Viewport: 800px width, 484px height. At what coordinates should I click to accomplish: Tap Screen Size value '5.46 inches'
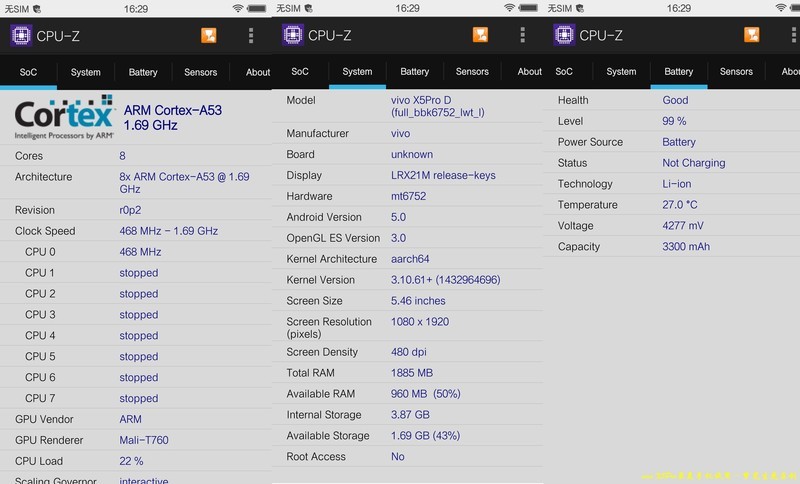coord(418,301)
